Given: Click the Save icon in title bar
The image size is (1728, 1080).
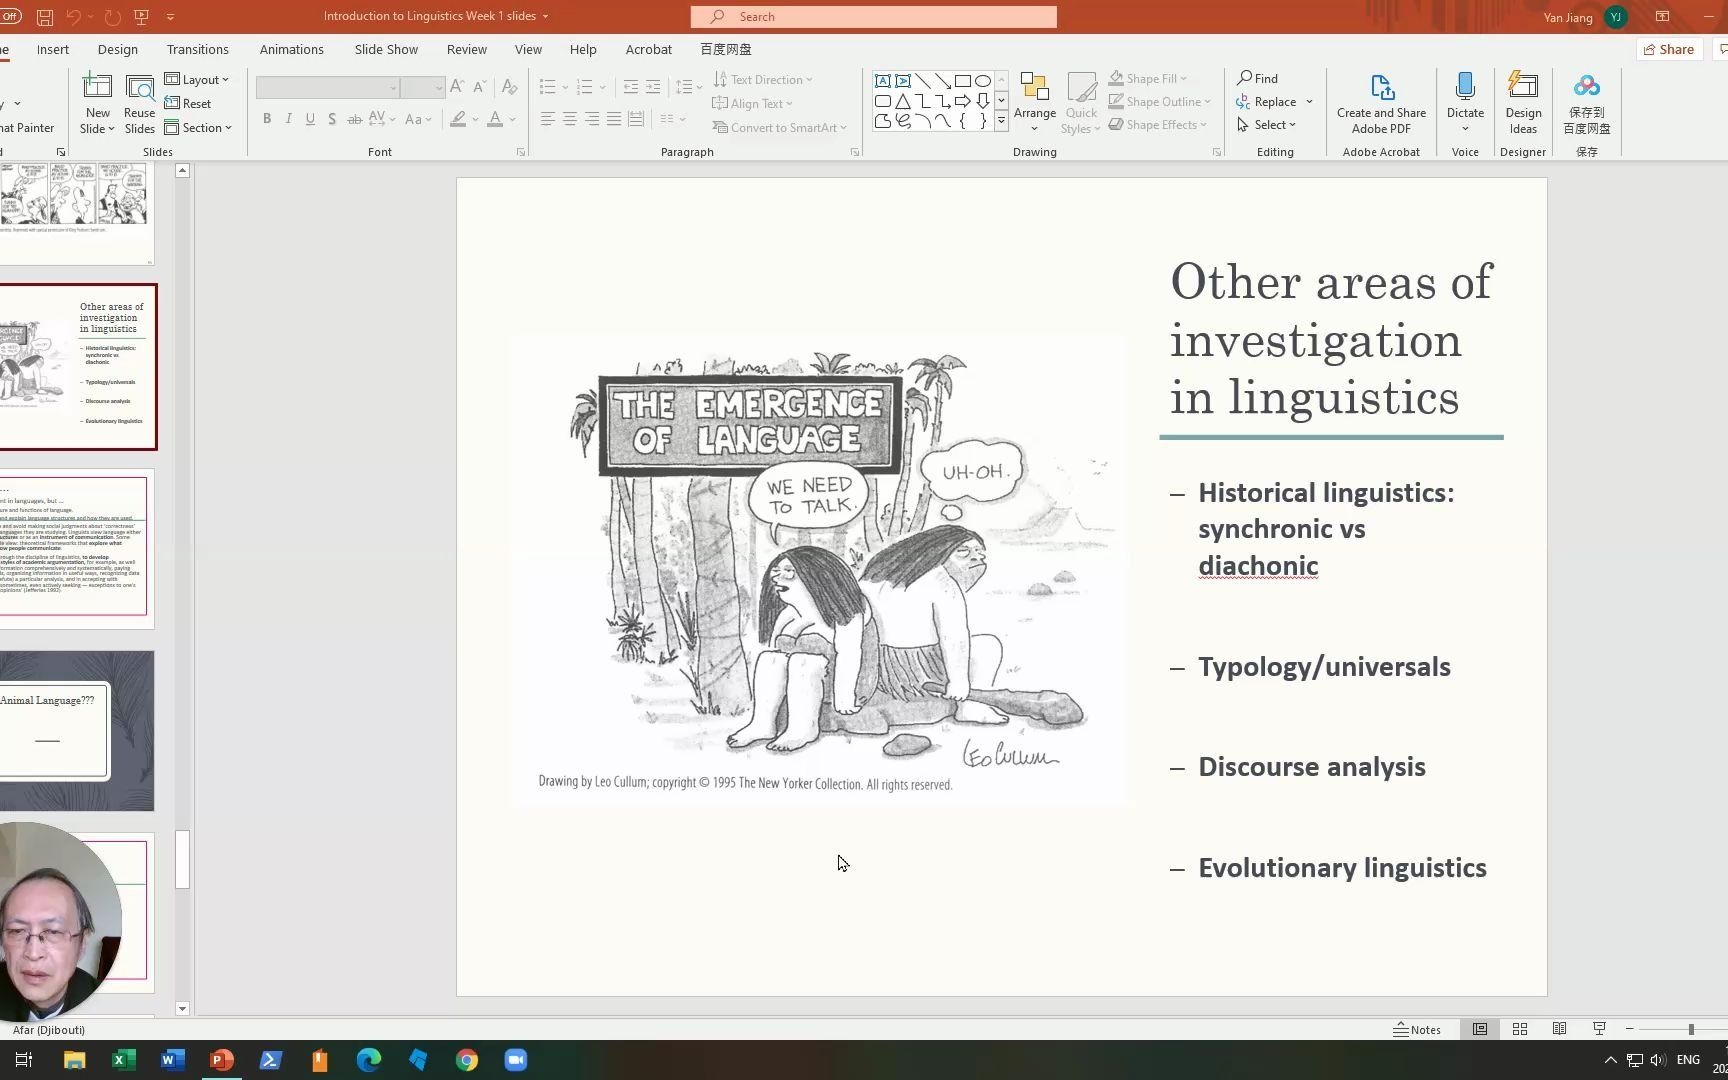Looking at the screenshot, I should [45, 17].
